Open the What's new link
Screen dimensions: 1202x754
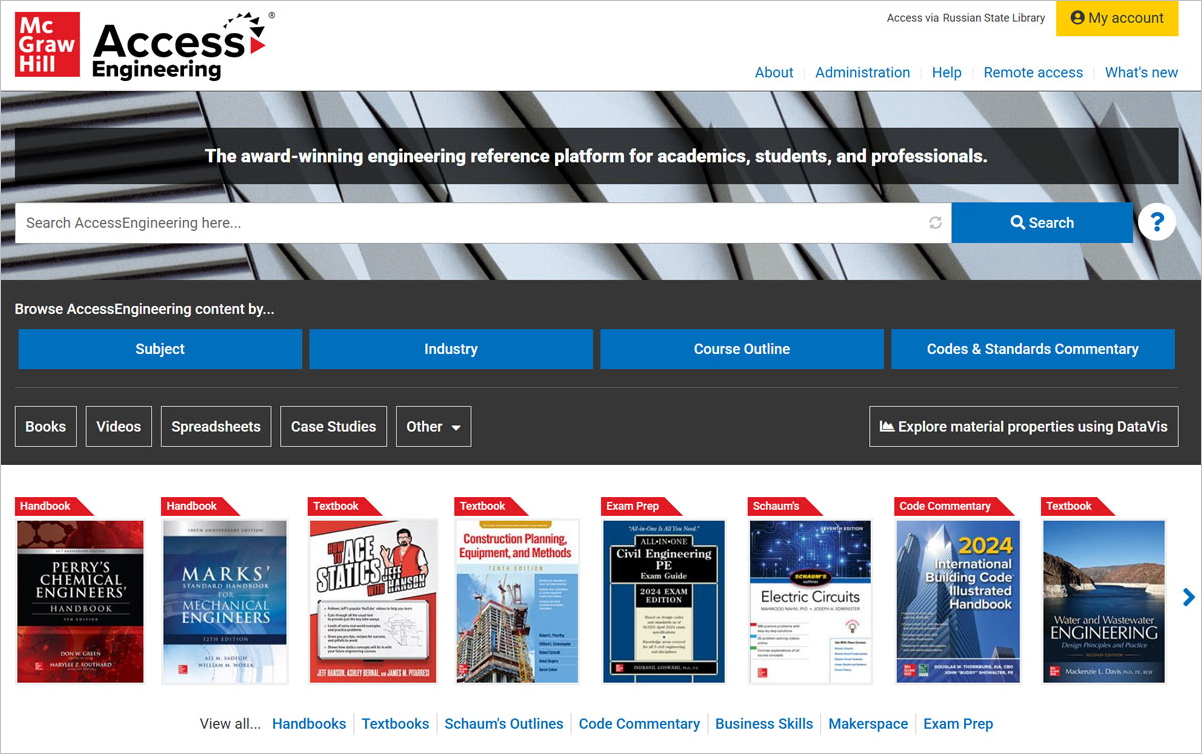1141,72
